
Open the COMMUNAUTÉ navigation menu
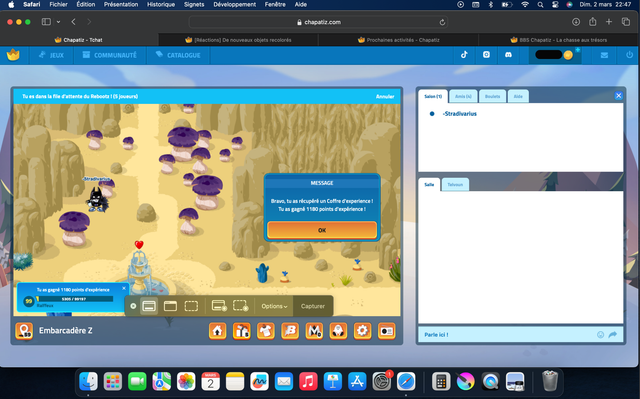(109, 55)
